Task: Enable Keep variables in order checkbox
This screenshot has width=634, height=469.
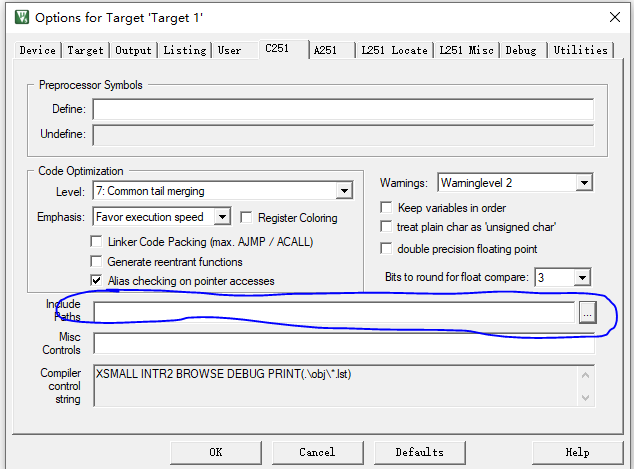Action: click(x=386, y=207)
